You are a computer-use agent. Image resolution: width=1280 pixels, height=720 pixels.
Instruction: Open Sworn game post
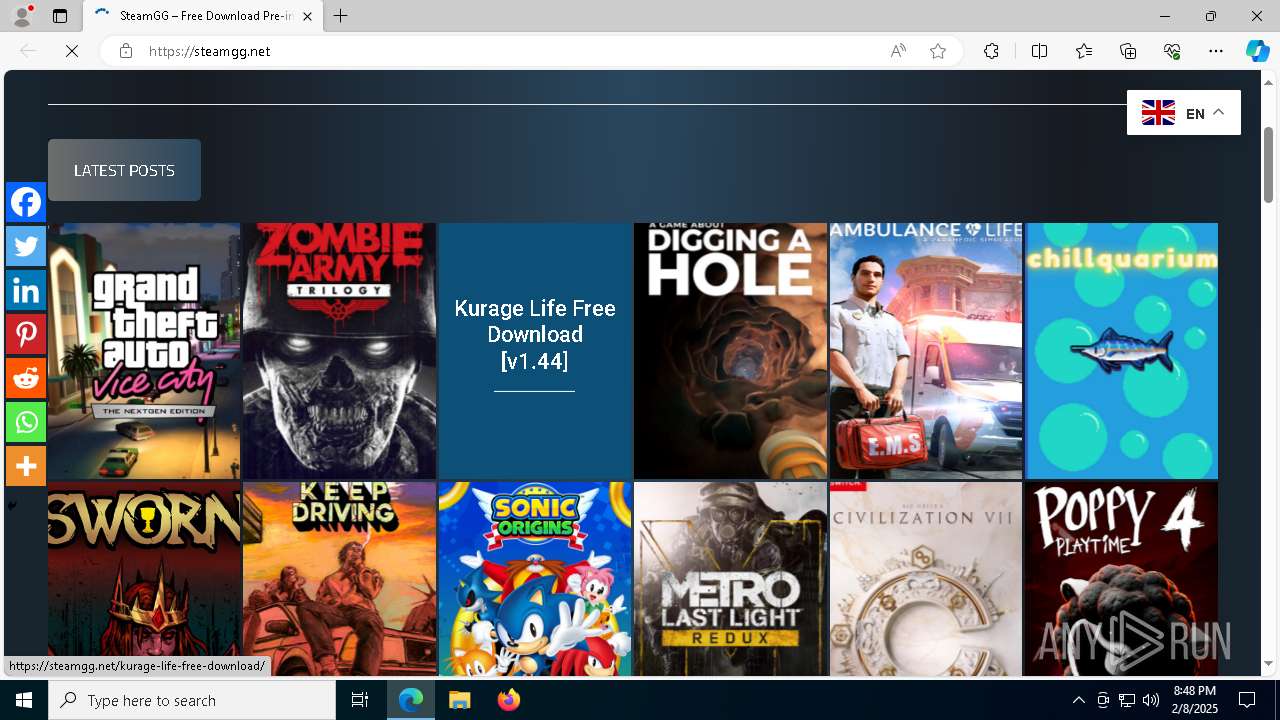coord(144,579)
